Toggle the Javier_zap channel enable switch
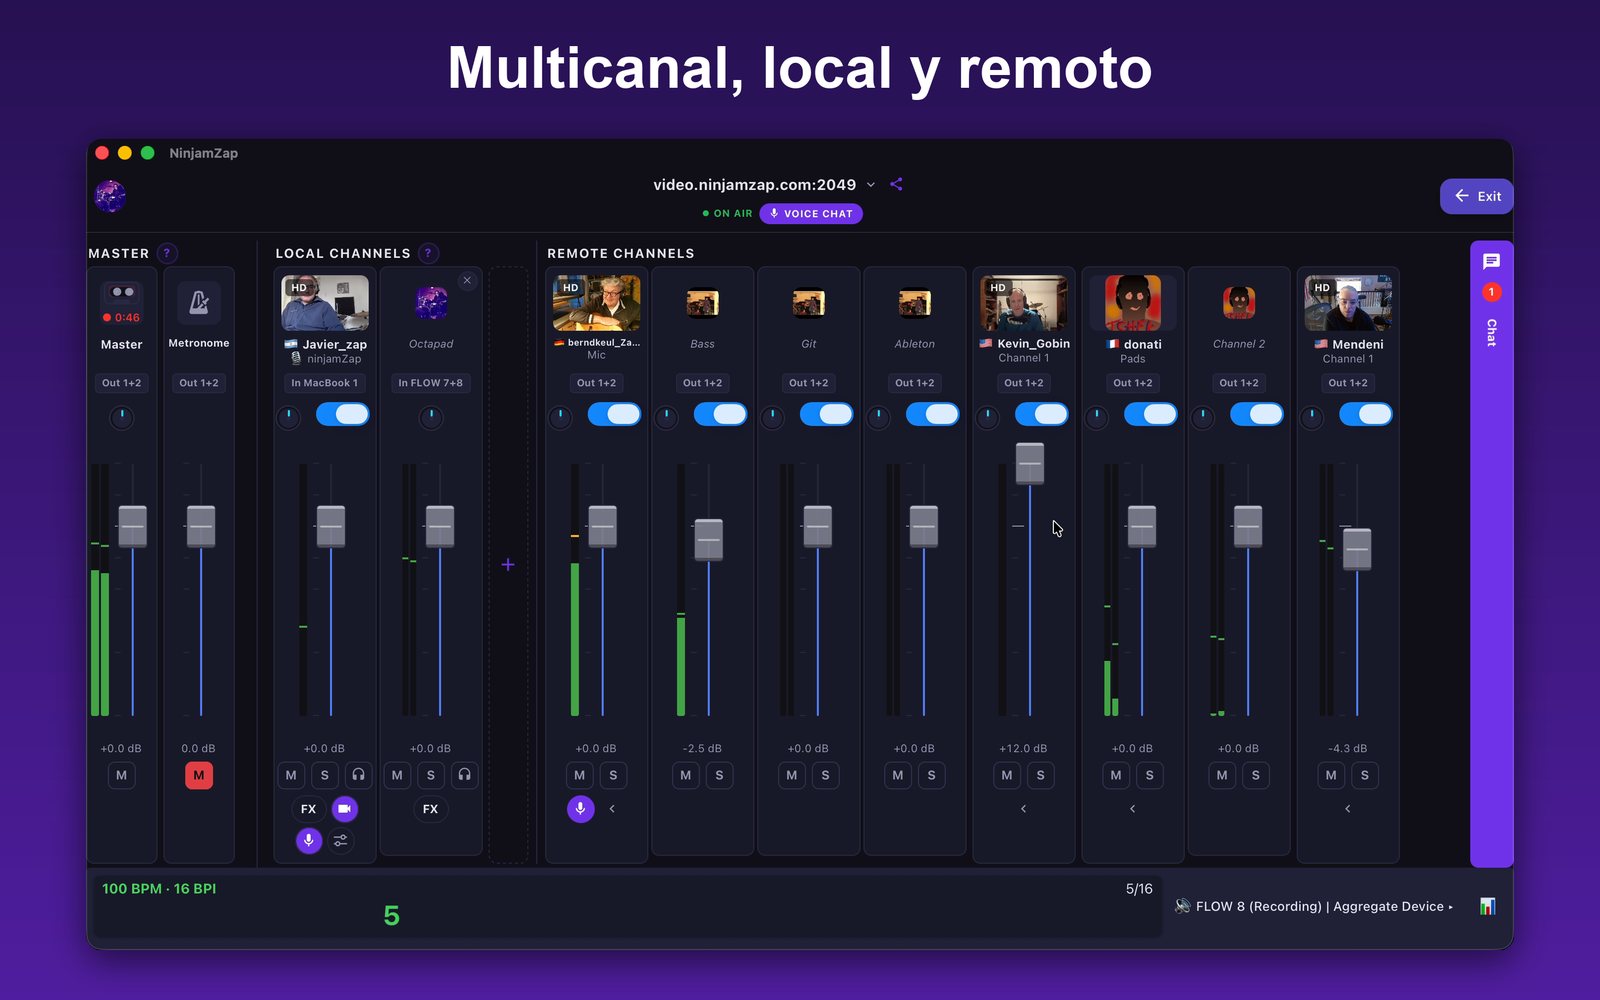 [343, 414]
